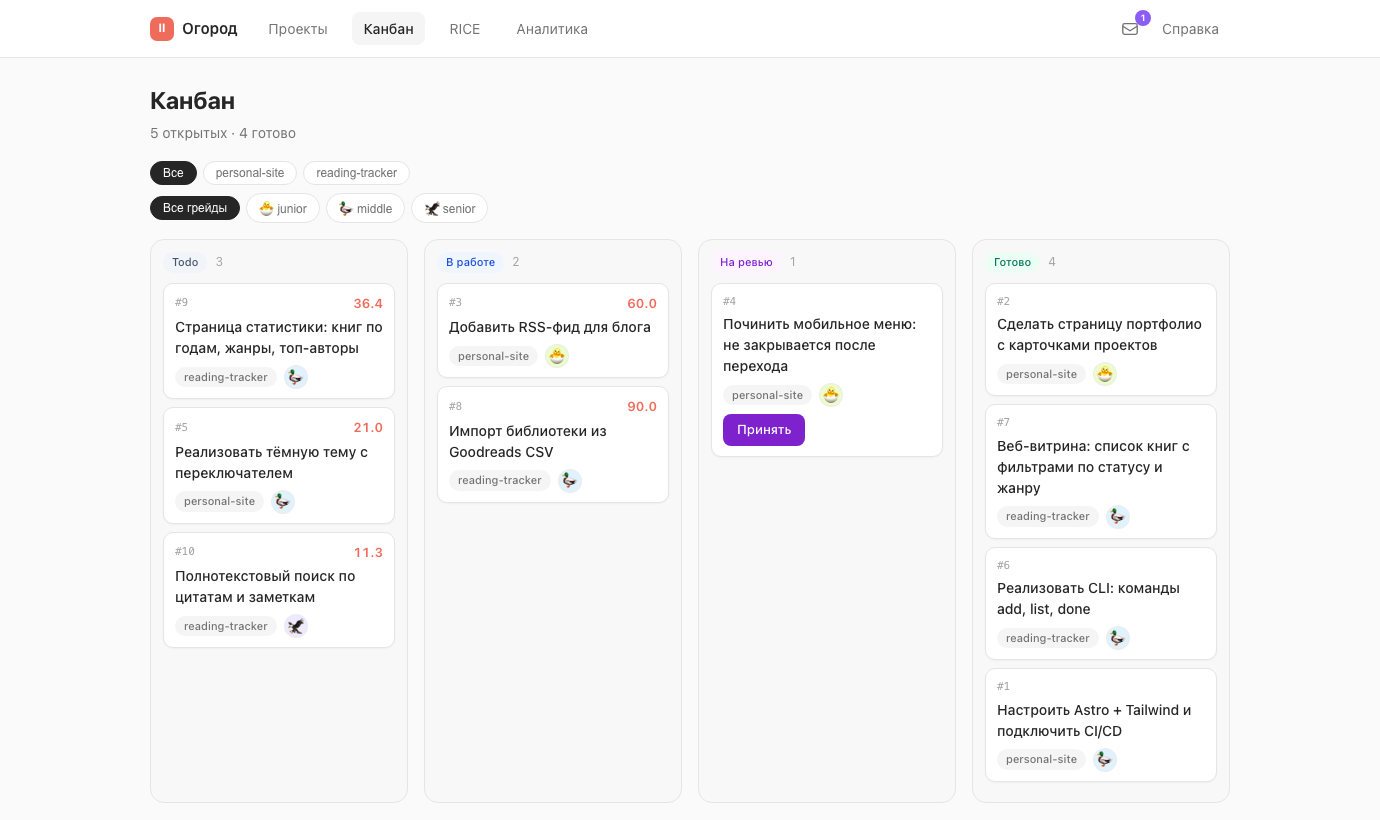Click RICE score 21.0 on card #5

[368, 427]
